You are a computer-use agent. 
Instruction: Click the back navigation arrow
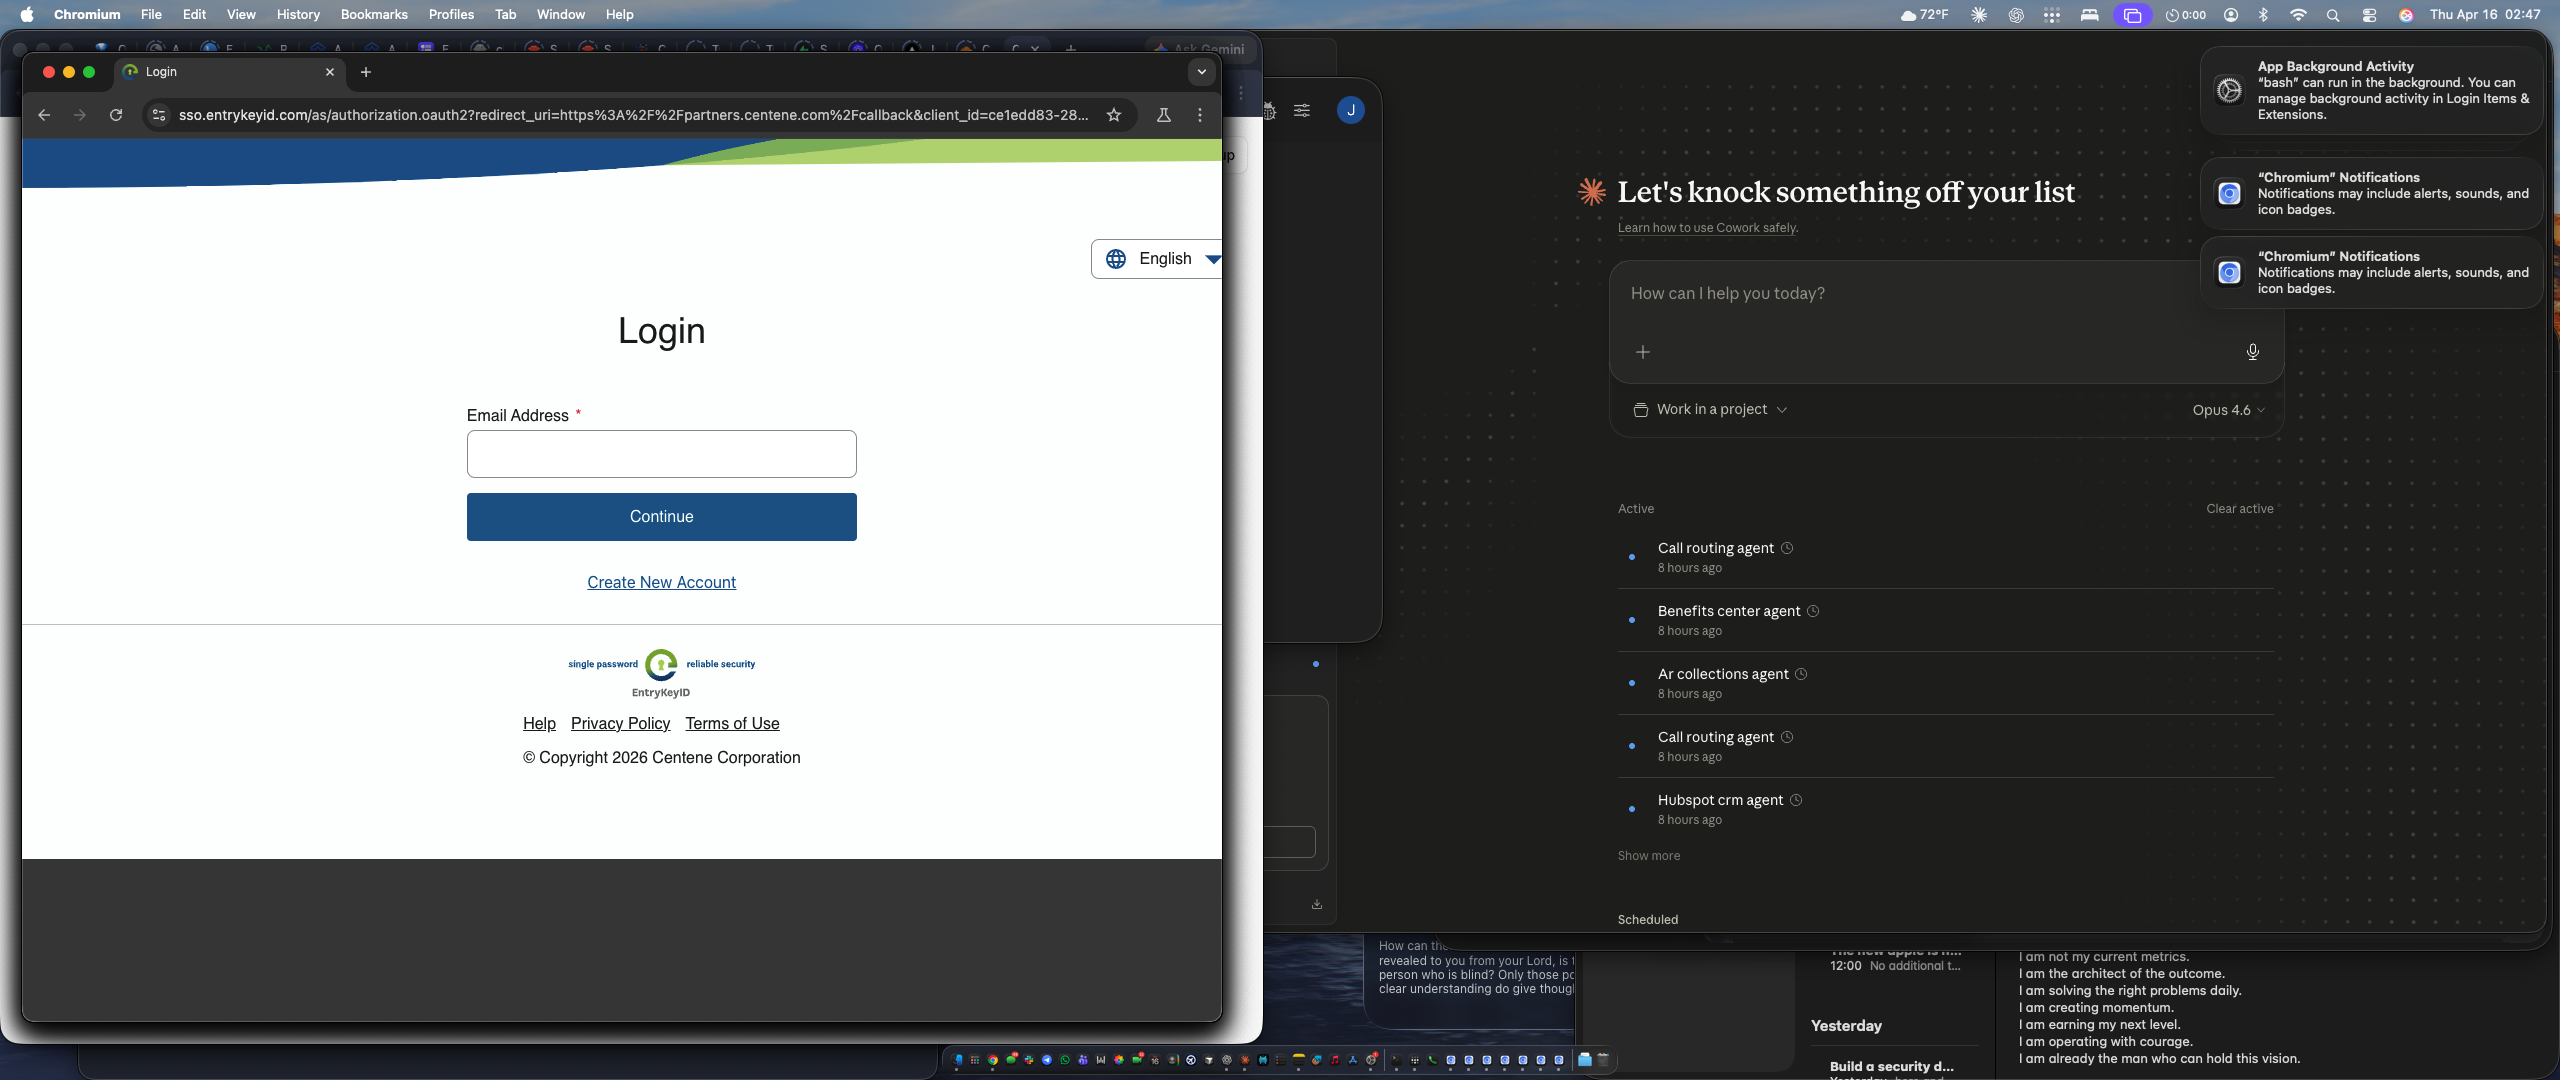click(44, 115)
